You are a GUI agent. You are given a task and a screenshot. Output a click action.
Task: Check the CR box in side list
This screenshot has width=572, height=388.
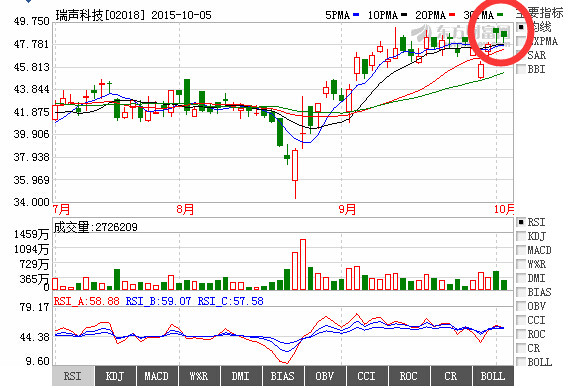tap(521, 348)
